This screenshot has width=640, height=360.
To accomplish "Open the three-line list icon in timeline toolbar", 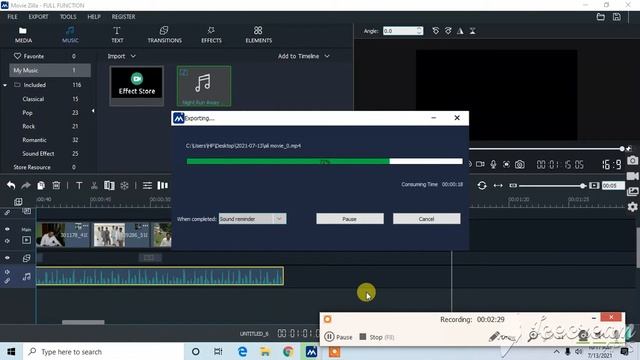I will point(147,186).
